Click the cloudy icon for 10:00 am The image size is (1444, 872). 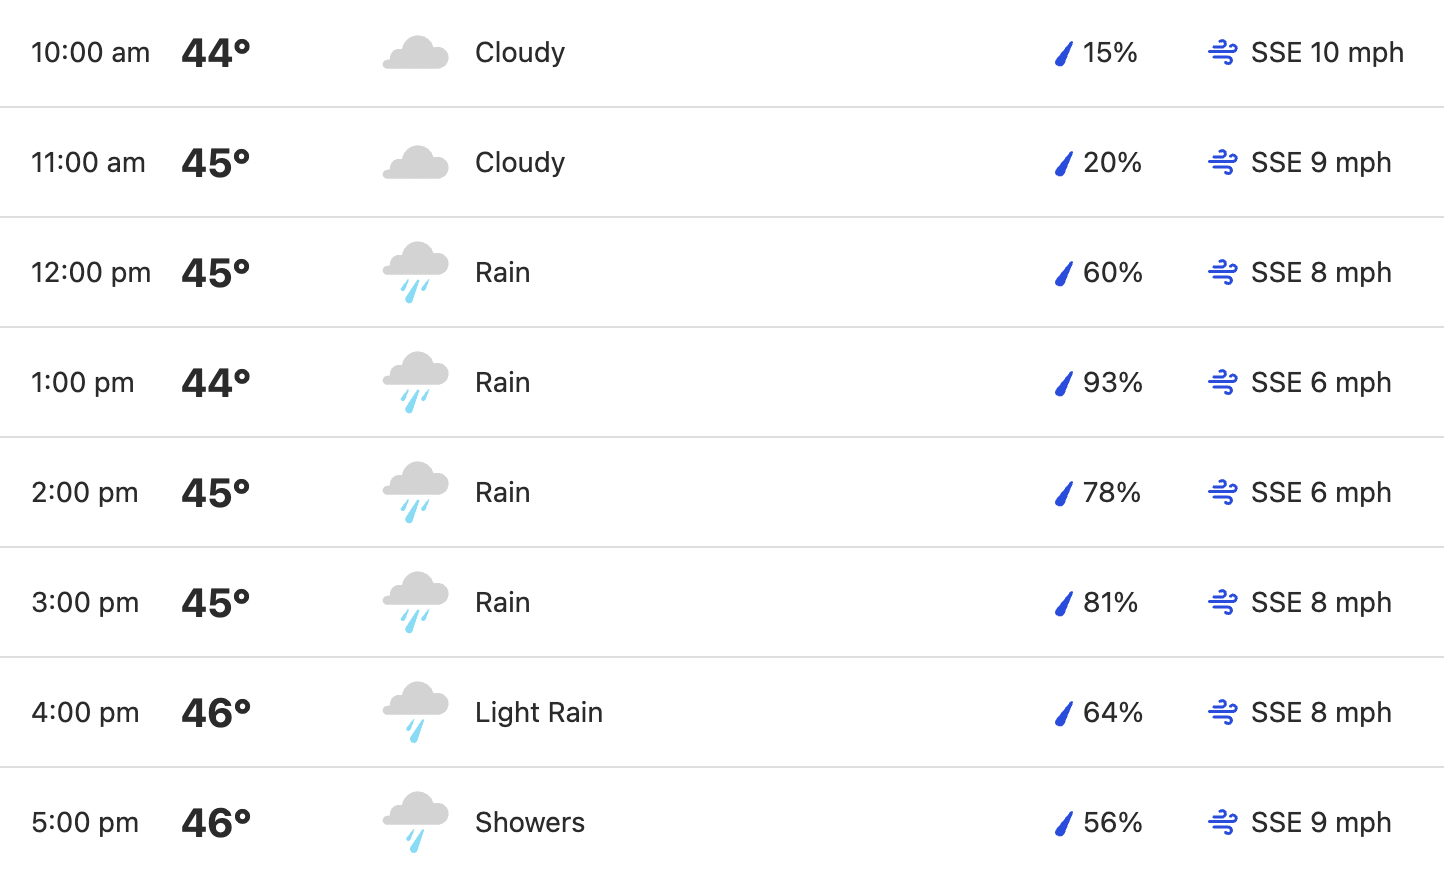(416, 53)
